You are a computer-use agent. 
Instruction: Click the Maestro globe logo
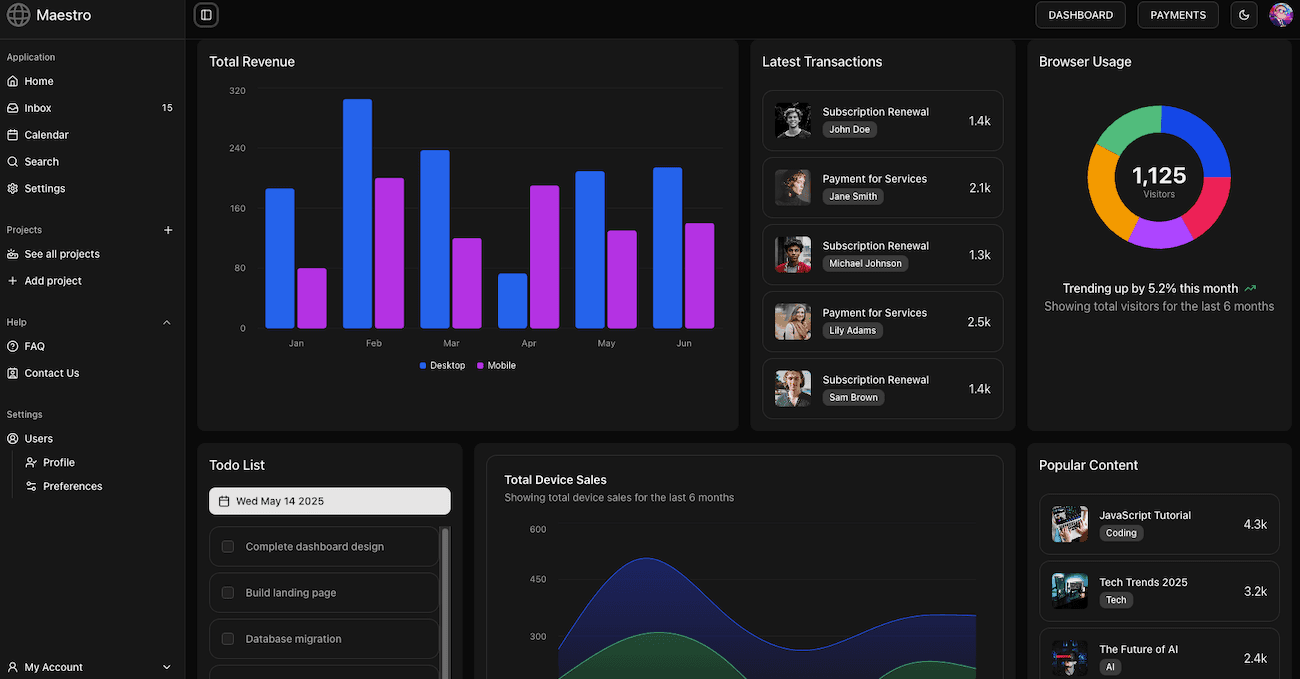point(19,15)
